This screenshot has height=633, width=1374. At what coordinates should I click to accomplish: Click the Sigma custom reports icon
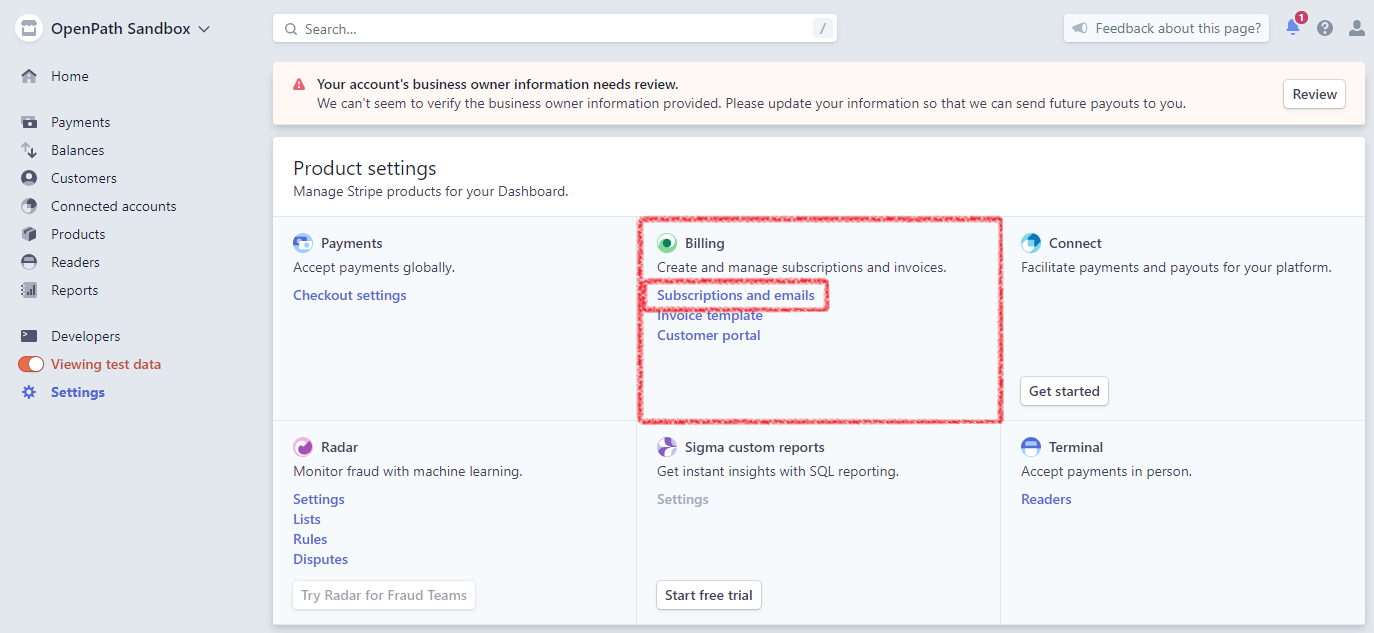(x=667, y=447)
